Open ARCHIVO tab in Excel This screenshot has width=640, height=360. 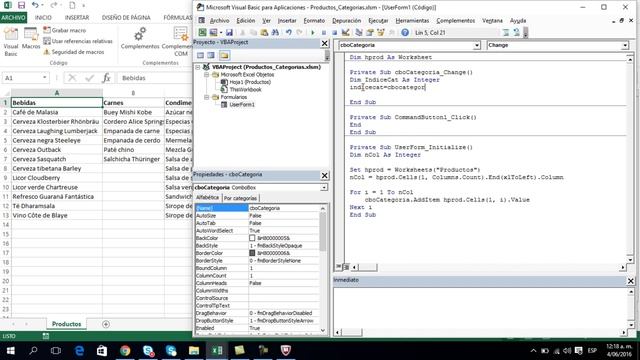click(x=13, y=18)
